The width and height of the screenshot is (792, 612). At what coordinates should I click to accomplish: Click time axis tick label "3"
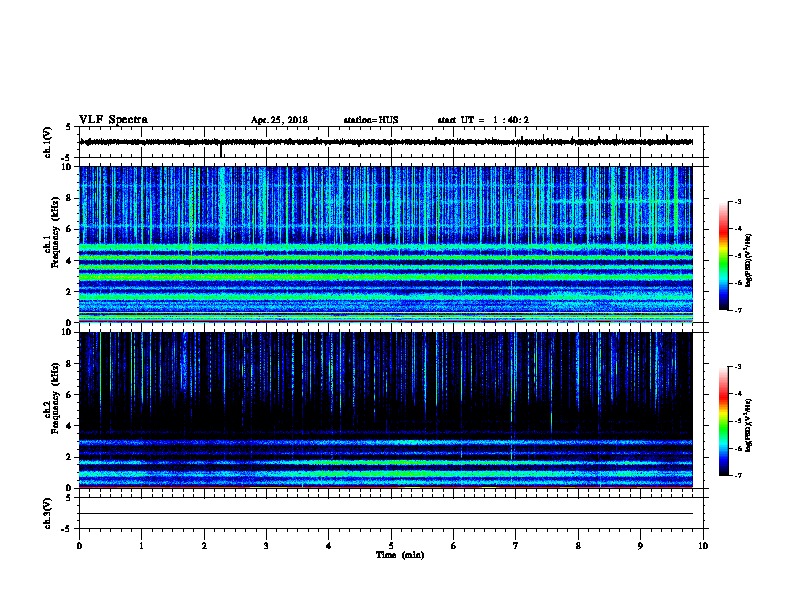[x=266, y=546]
